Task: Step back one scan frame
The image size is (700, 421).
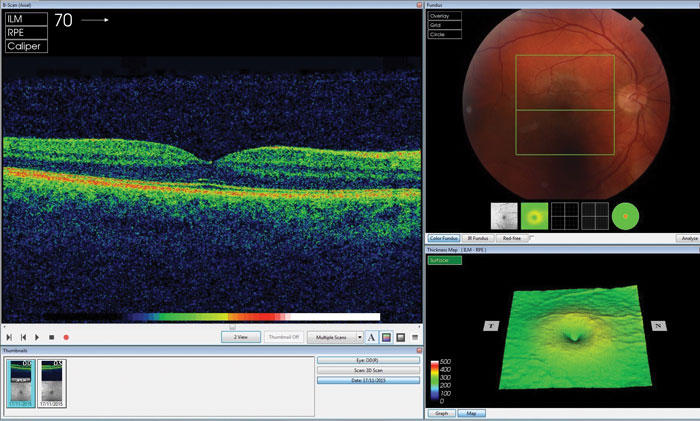Action: (24, 338)
